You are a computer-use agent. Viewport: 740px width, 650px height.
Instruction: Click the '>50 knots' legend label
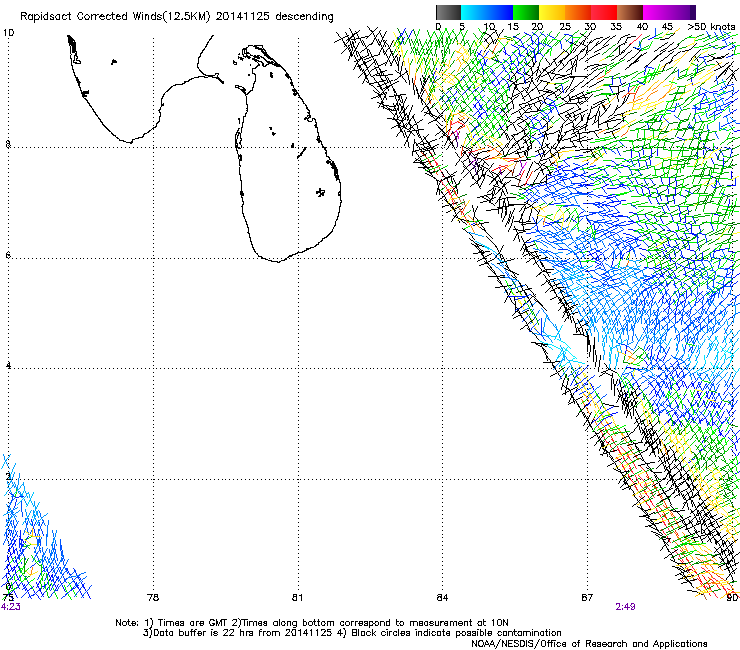(x=711, y=27)
